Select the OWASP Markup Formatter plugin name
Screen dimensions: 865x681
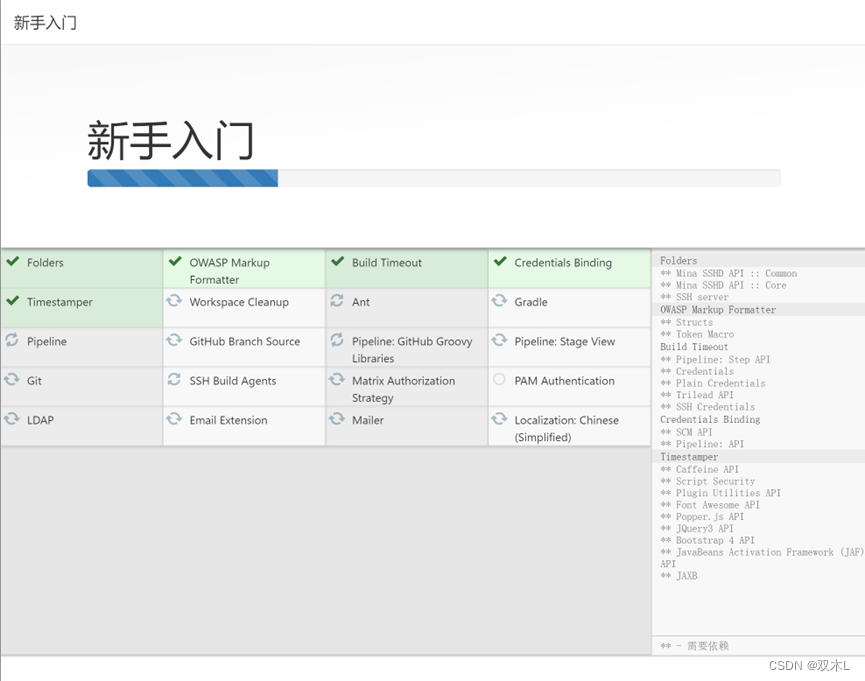tap(229, 271)
